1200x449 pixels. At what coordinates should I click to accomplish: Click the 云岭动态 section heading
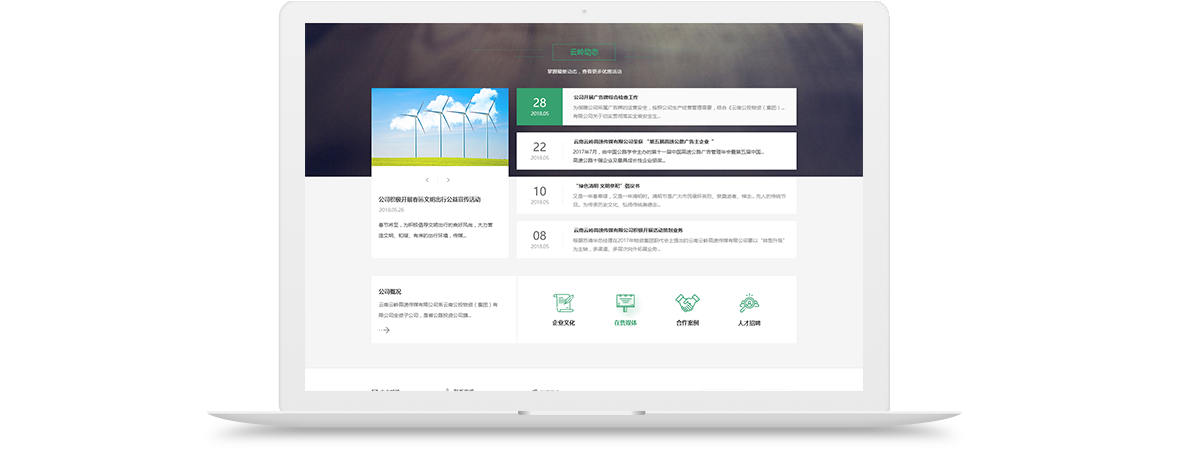583,52
